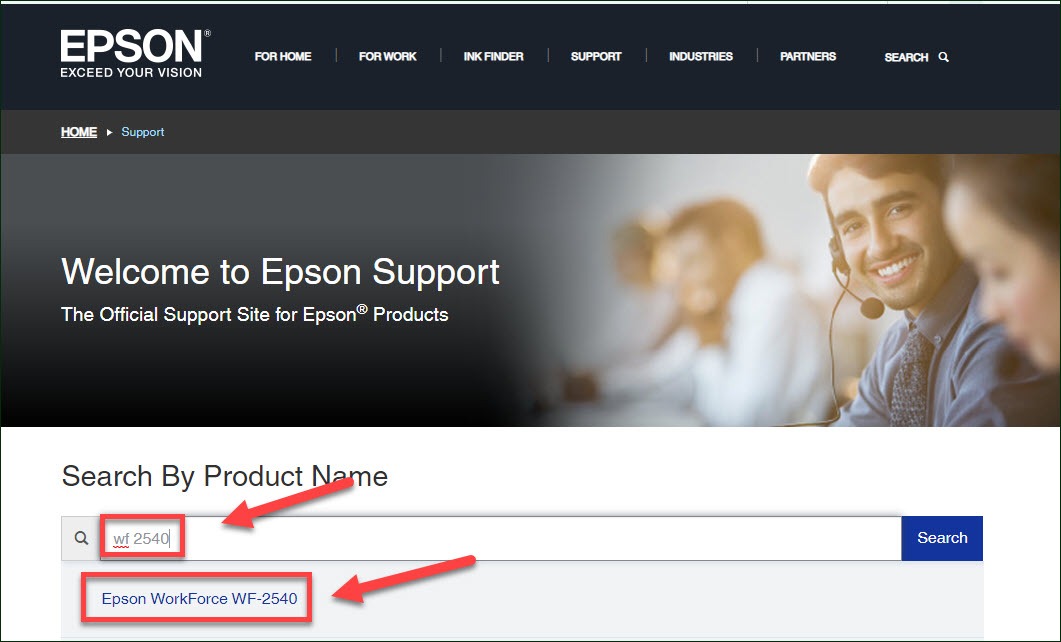Click the breadcrumb arrow separator after HOME
Screen dimensions: 1061x642
coord(109,132)
